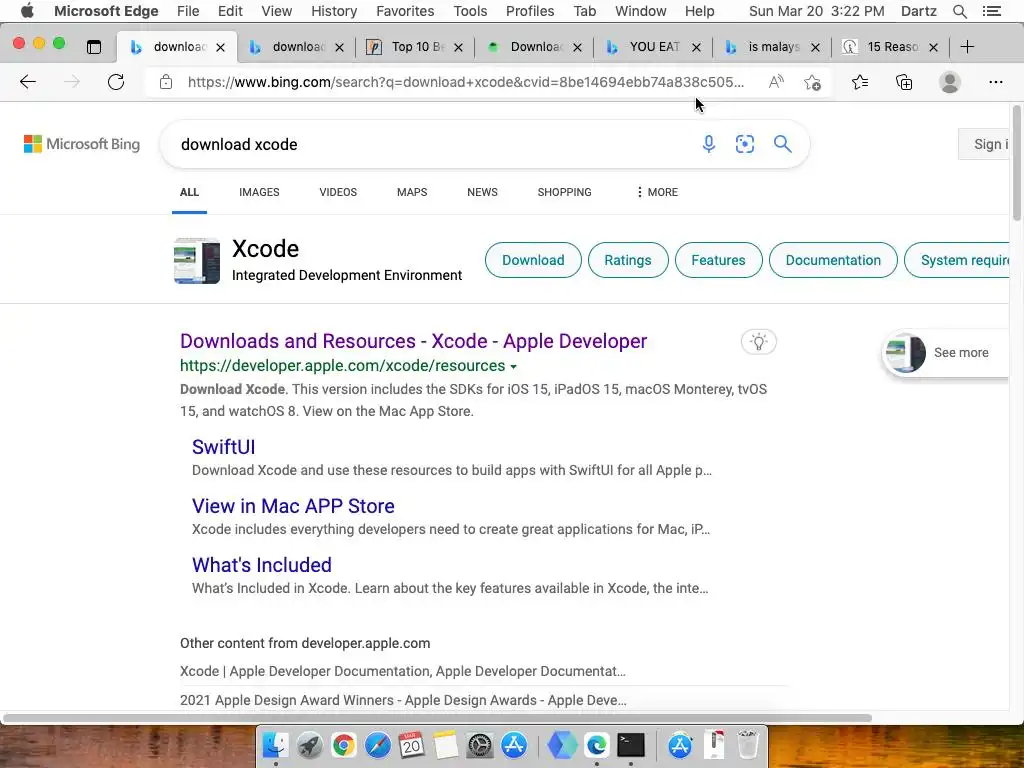This screenshot has height=768, width=1024.
Task: Click the Xcode thumbnail image
Action: pyautogui.click(x=197, y=261)
